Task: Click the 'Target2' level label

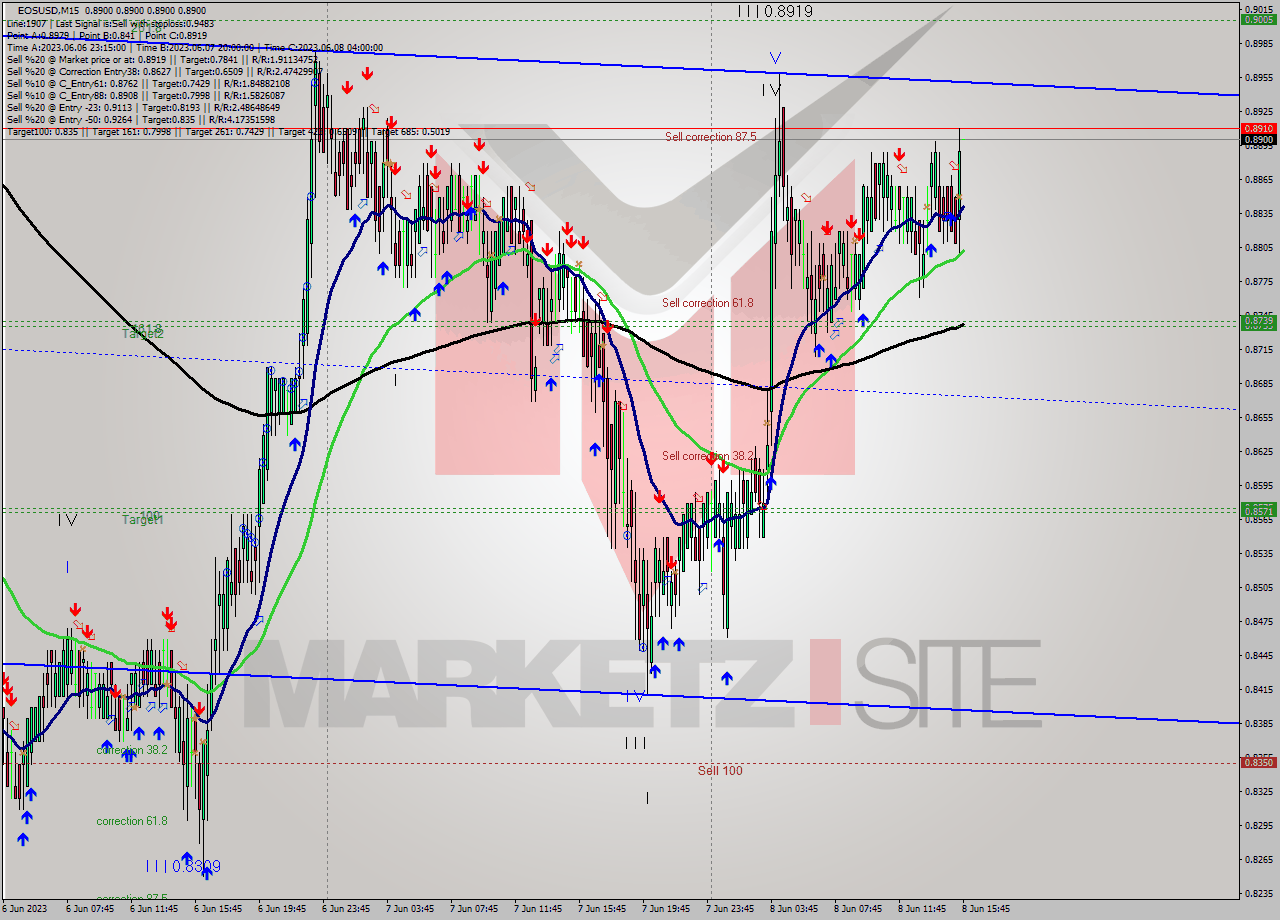Action: pyautogui.click(x=143, y=332)
